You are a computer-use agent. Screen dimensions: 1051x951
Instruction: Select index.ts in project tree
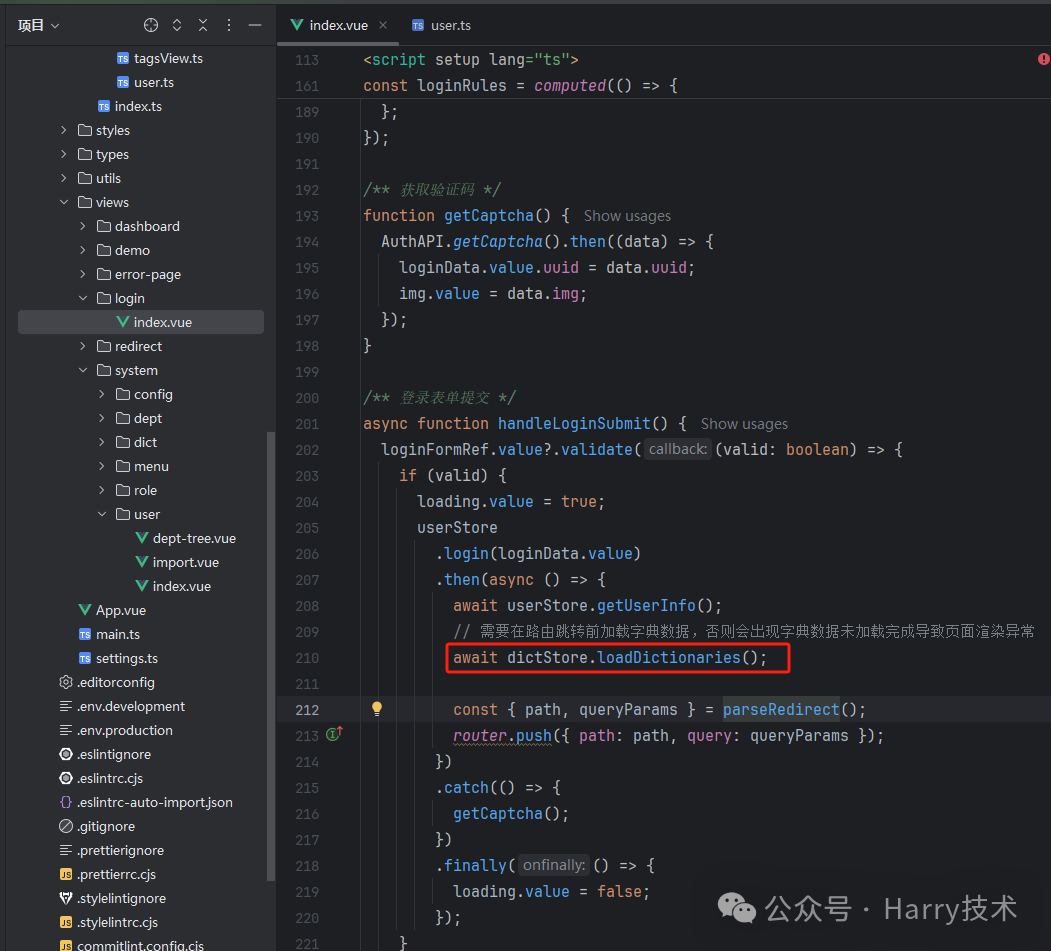point(129,107)
